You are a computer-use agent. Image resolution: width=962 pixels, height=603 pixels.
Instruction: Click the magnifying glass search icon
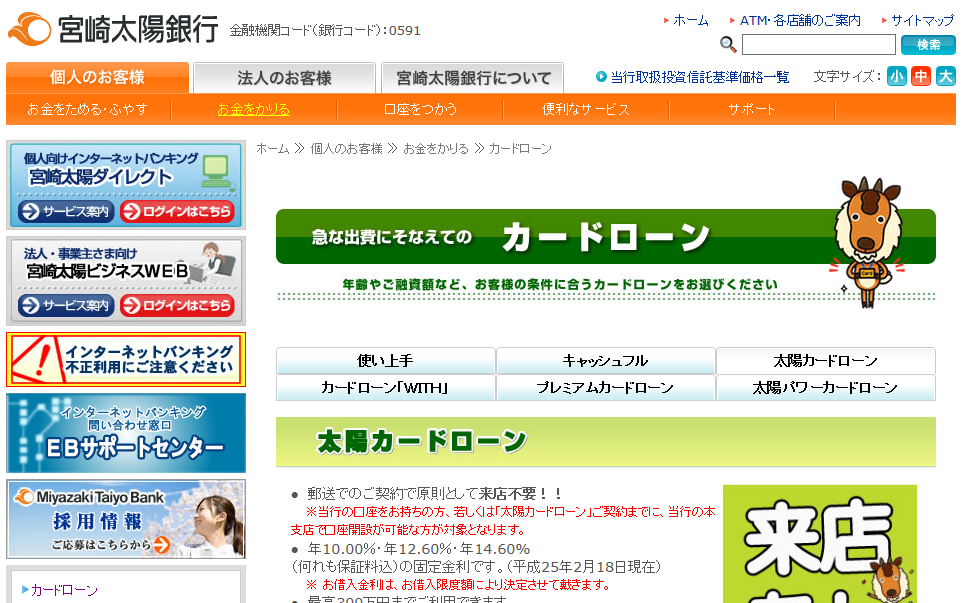(728, 45)
